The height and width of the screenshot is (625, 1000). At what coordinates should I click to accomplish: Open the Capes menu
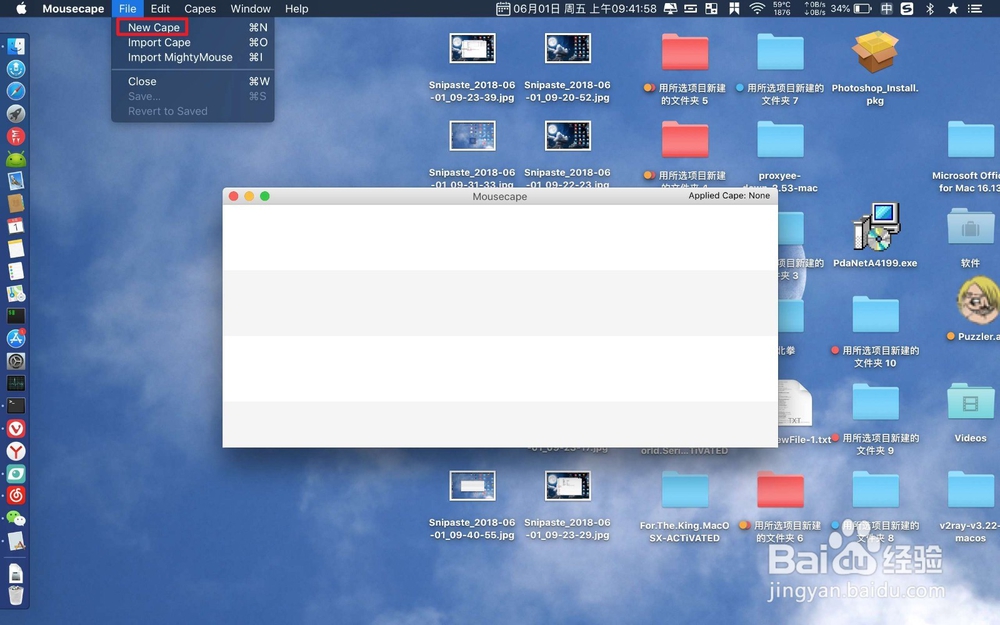tap(200, 8)
